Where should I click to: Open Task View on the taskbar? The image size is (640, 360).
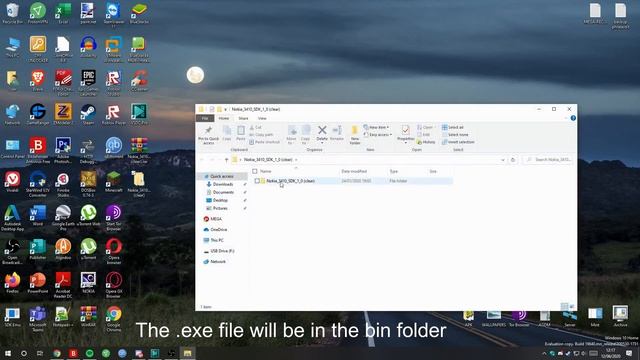pyautogui.click(x=40, y=353)
